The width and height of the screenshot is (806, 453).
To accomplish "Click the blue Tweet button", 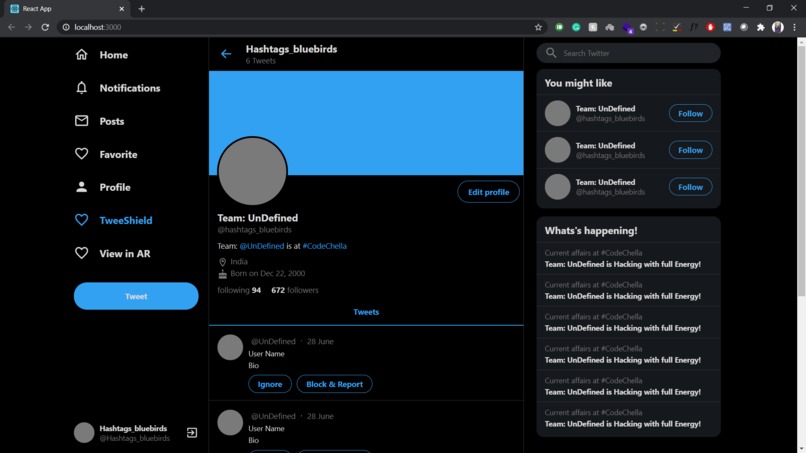I will click(136, 296).
